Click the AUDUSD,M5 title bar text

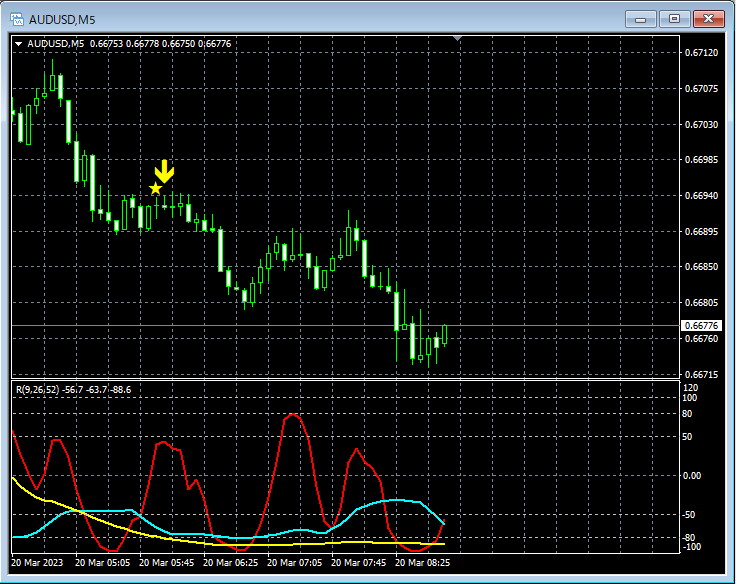click(62, 18)
